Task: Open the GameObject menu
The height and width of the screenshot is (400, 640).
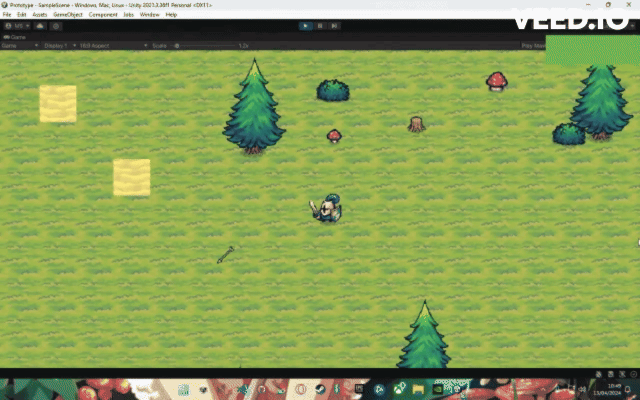Action: pos(68,15)
